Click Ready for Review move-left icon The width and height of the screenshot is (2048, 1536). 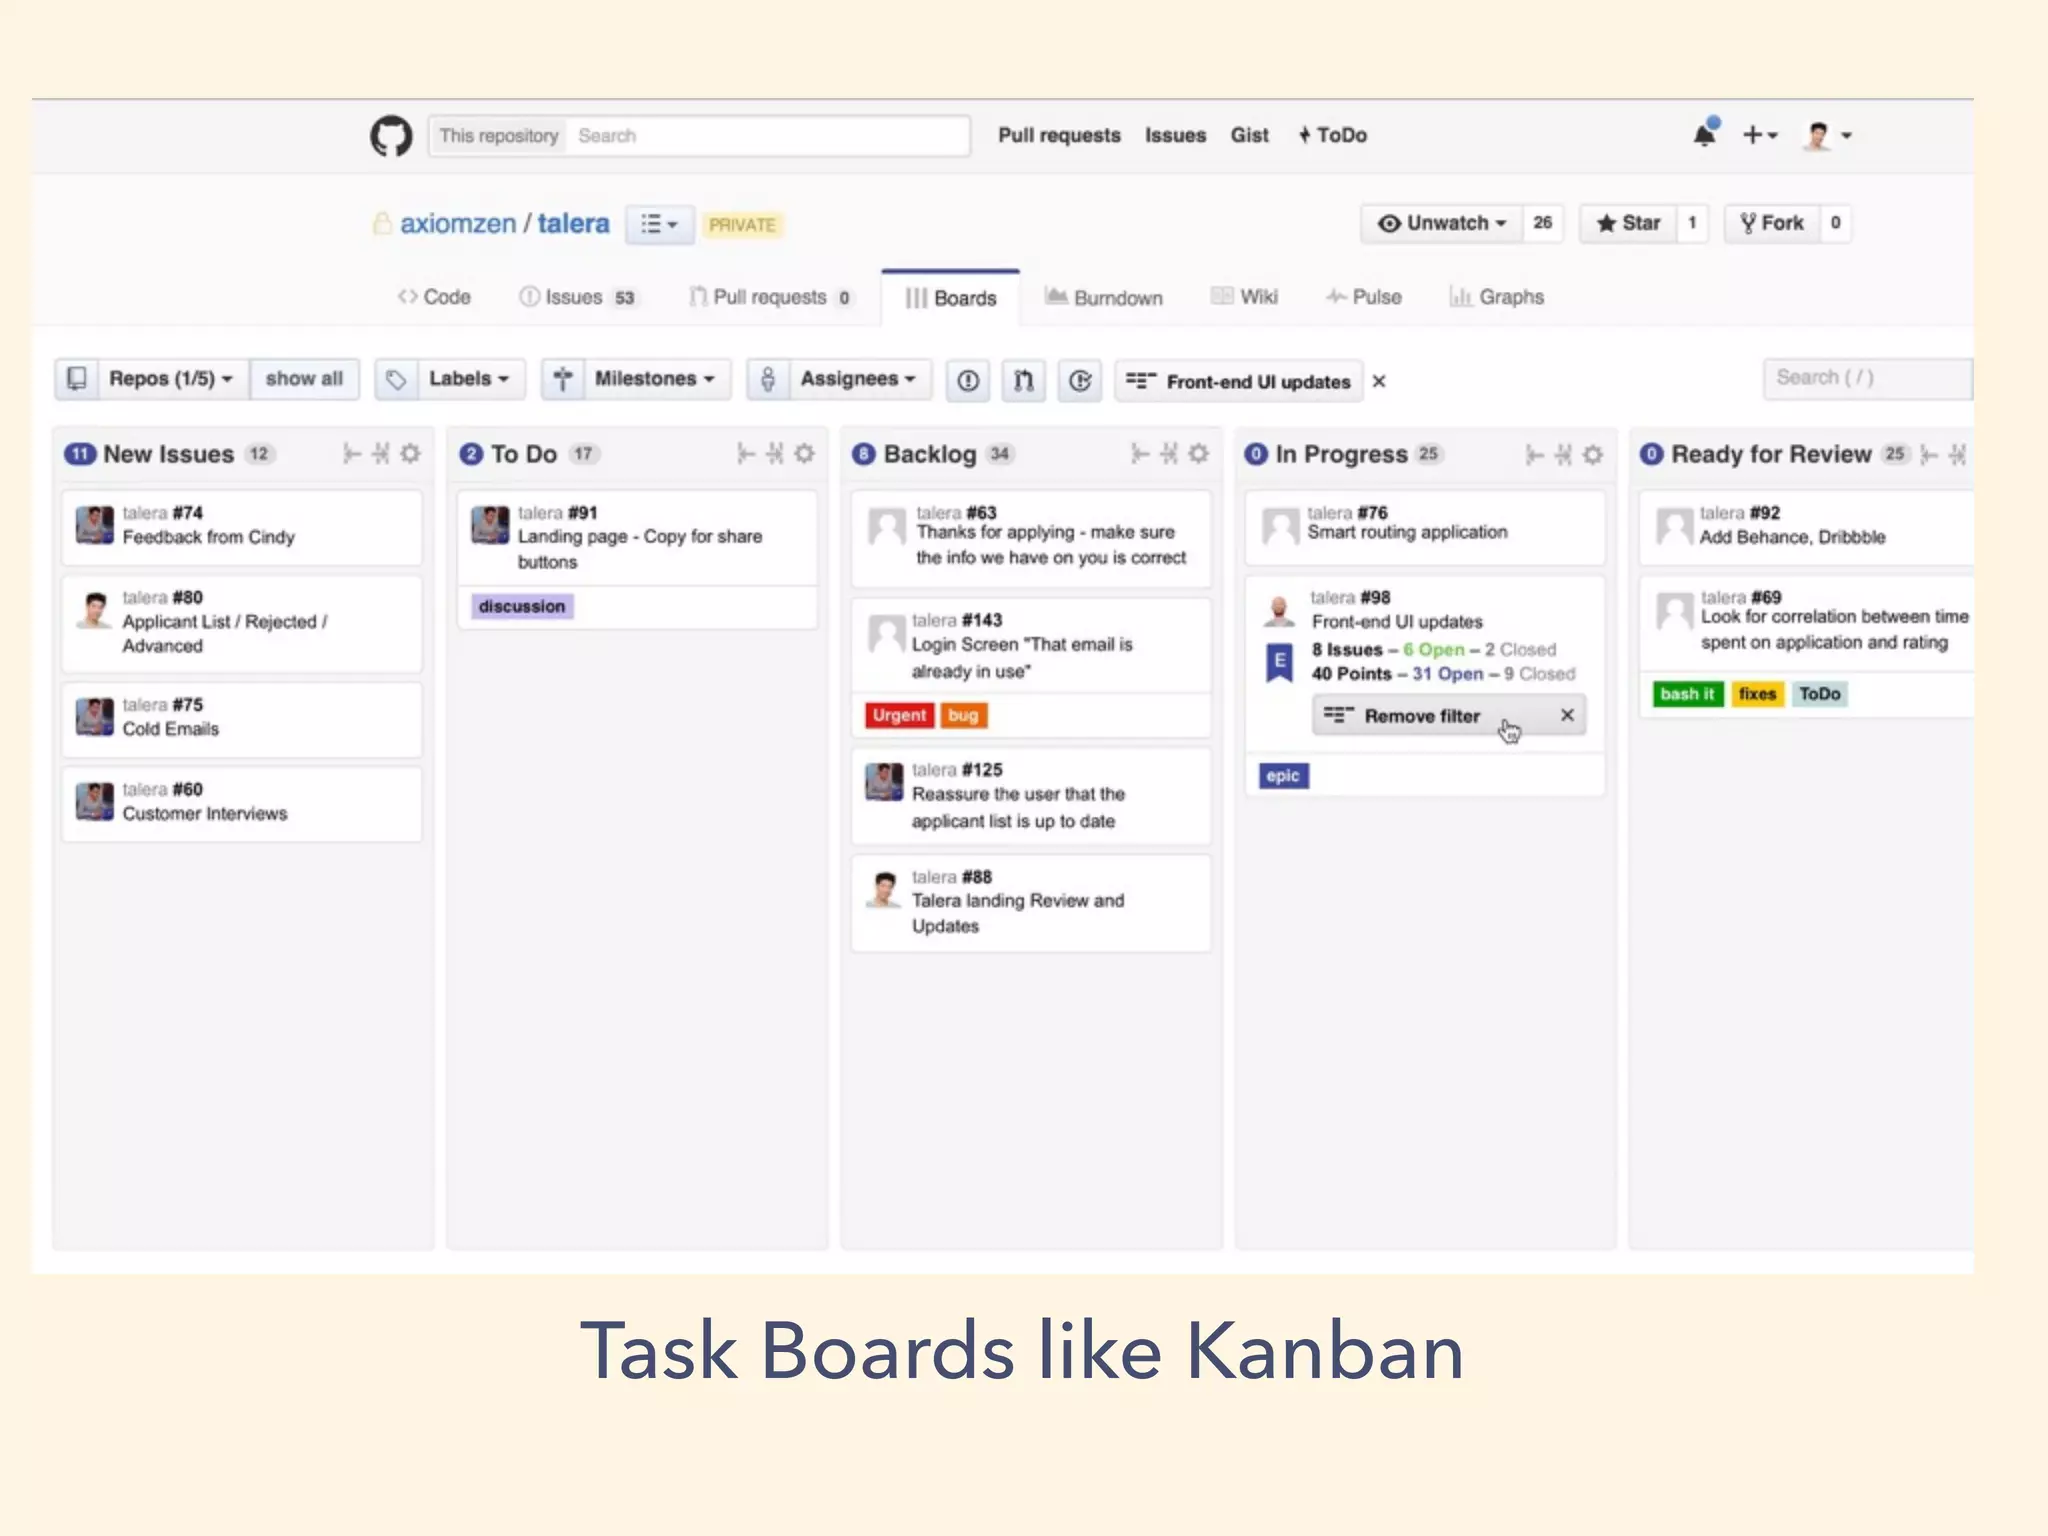point(1929,455)
